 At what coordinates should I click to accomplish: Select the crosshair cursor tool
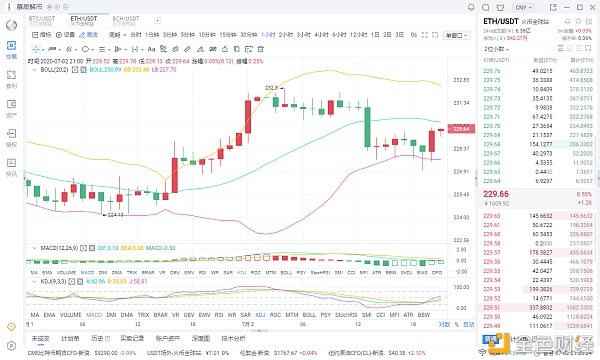[x=36, y=49]
